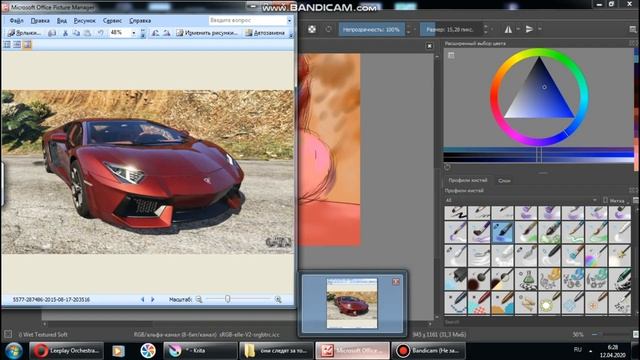Click the paste icon in Picture Manager toolbar

(87, 33)
